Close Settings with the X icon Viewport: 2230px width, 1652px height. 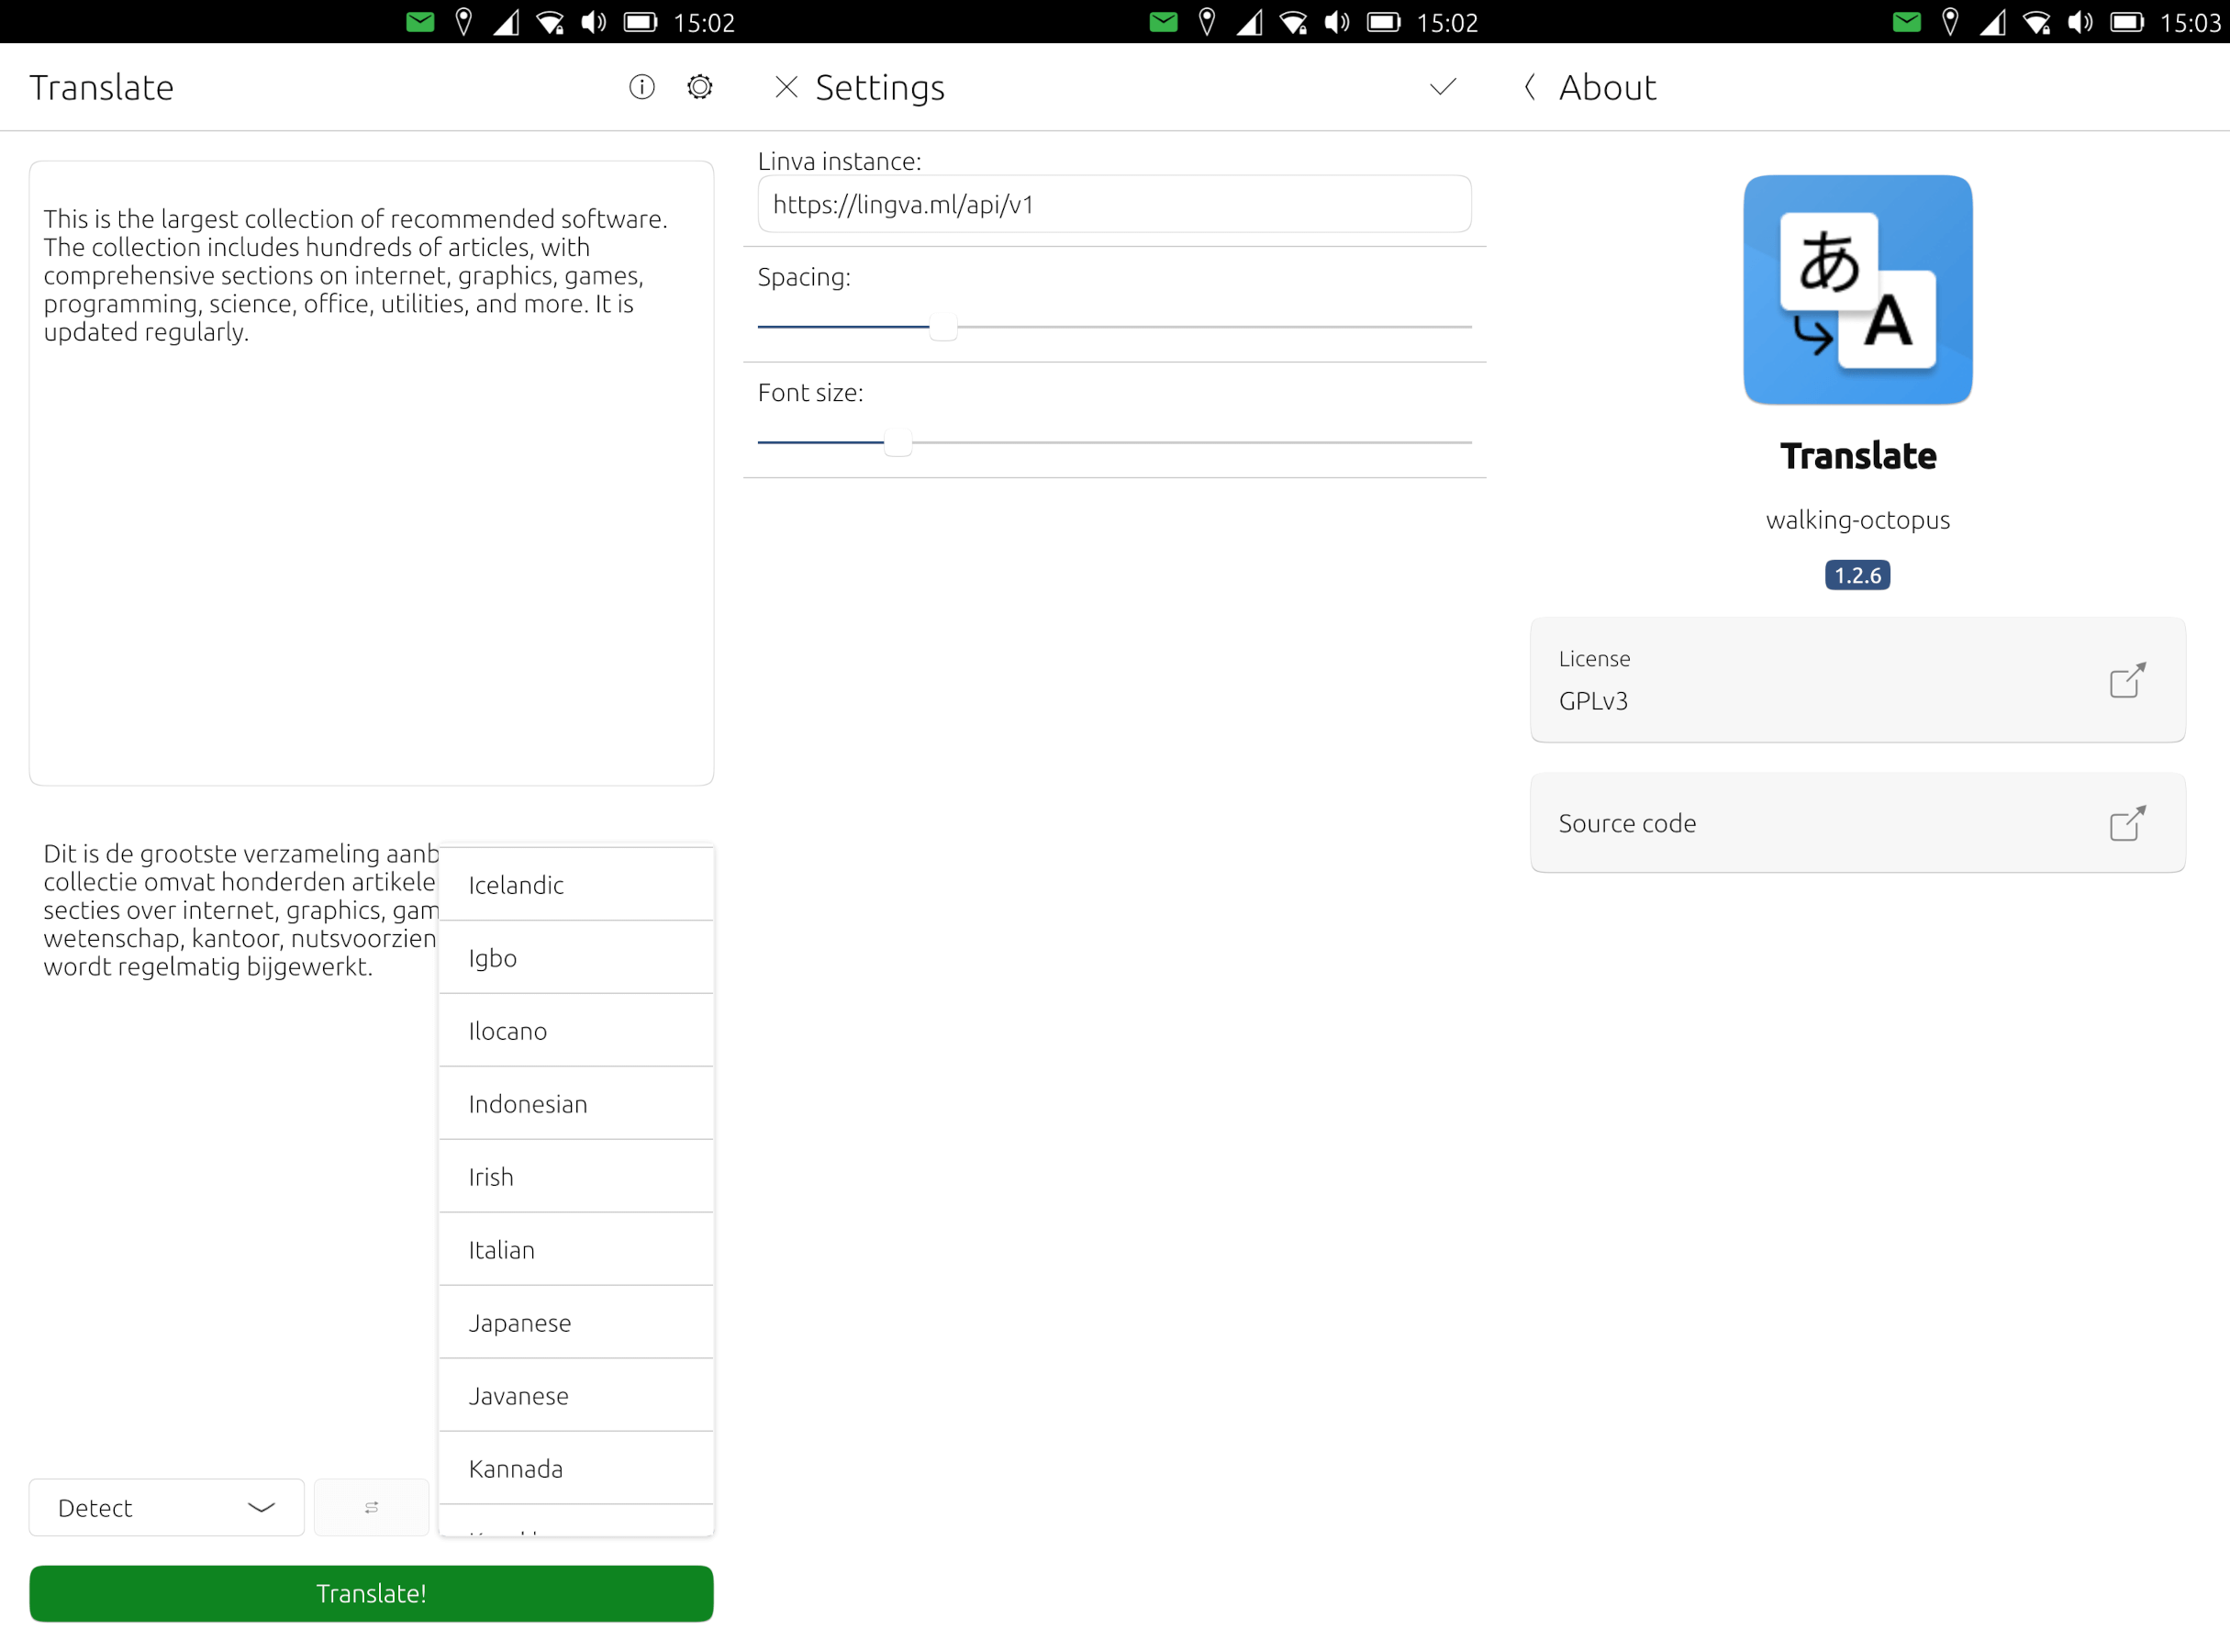786,87
